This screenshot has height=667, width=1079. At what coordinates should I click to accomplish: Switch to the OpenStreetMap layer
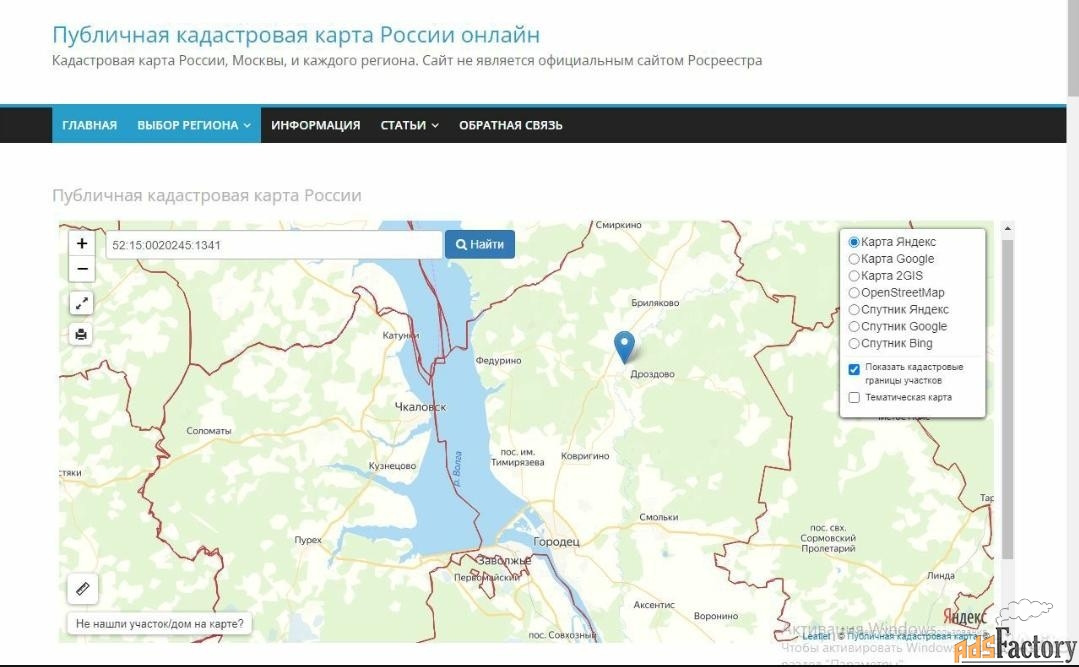tap(854, 293)
